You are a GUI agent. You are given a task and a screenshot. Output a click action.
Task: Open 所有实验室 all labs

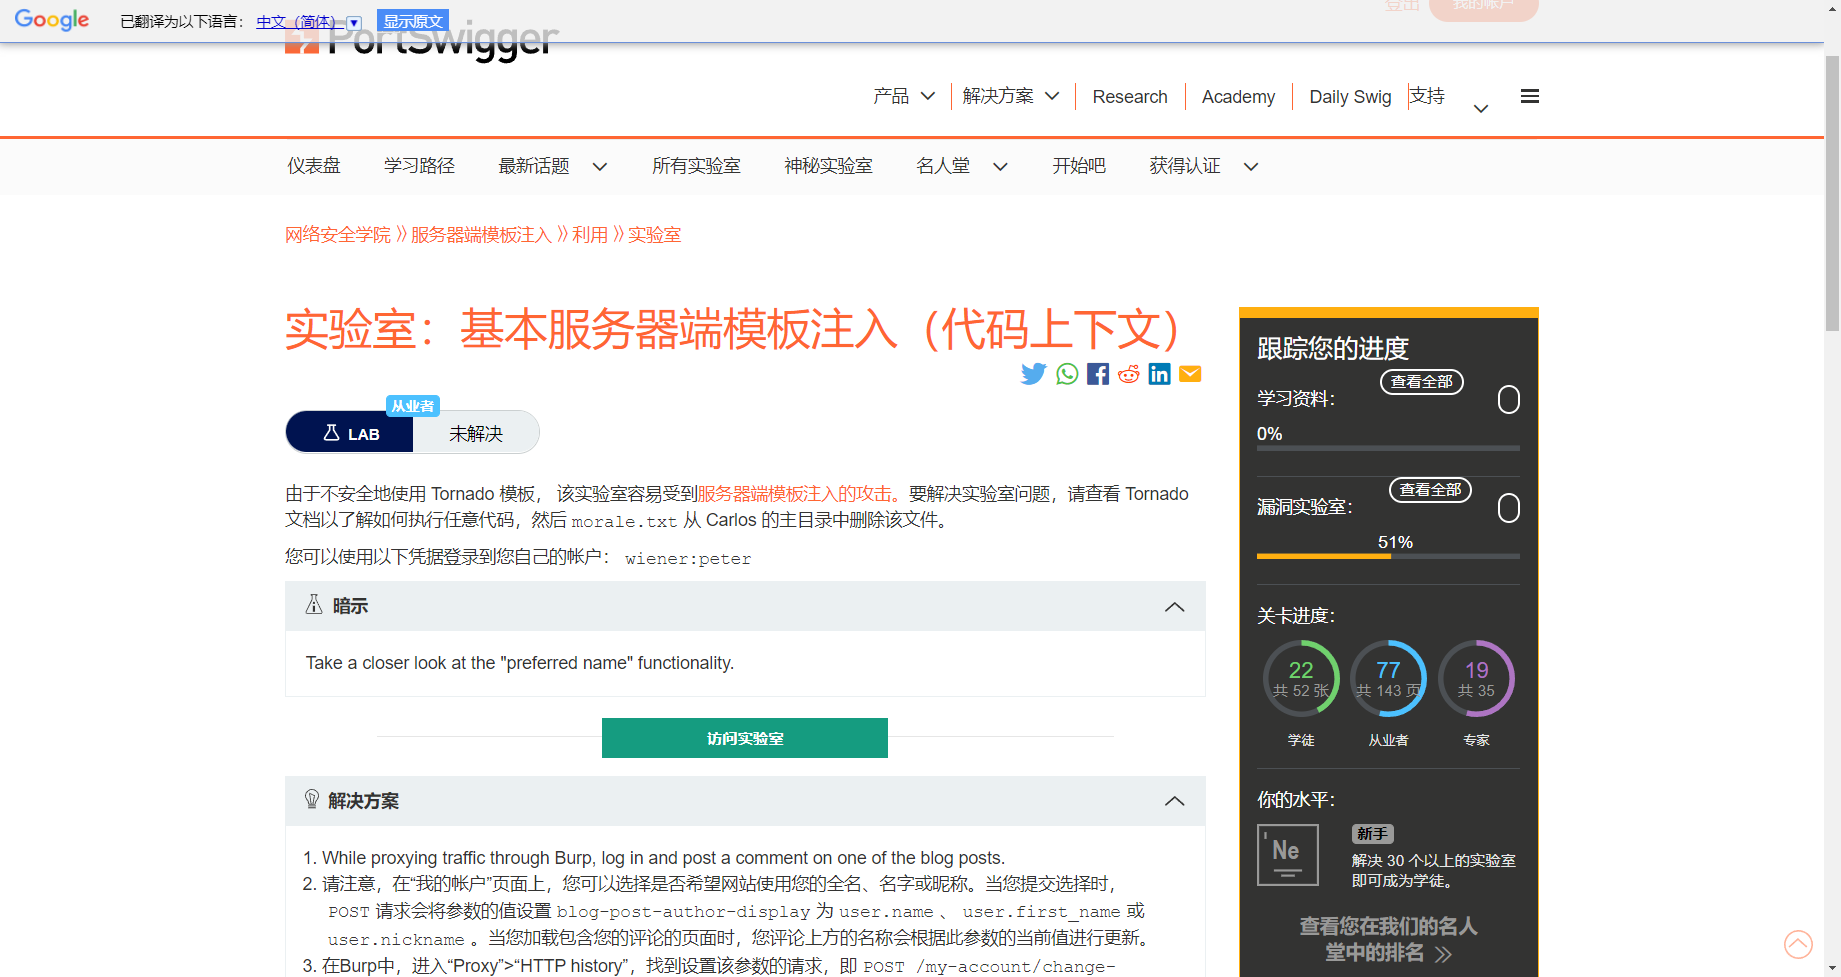pyautogui.click(x=696, y=166)
